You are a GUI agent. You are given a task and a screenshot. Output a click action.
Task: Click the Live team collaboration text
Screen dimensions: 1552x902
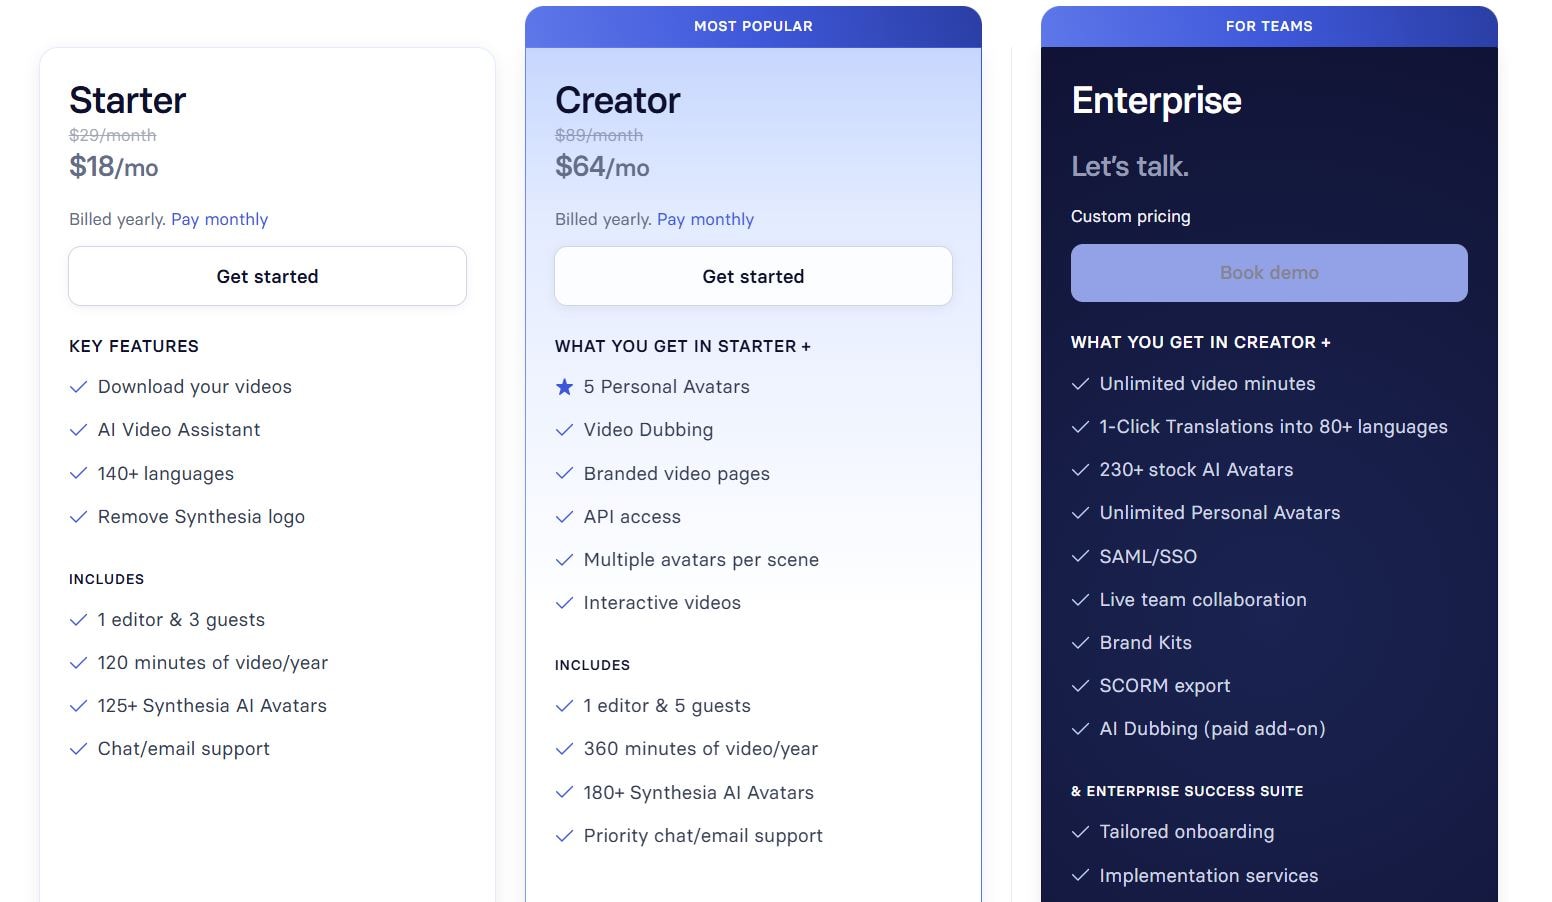(x=1203, y=600)
